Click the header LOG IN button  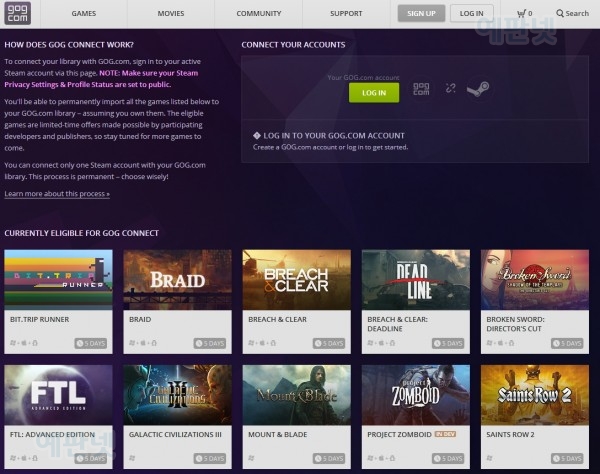[471, 13]
